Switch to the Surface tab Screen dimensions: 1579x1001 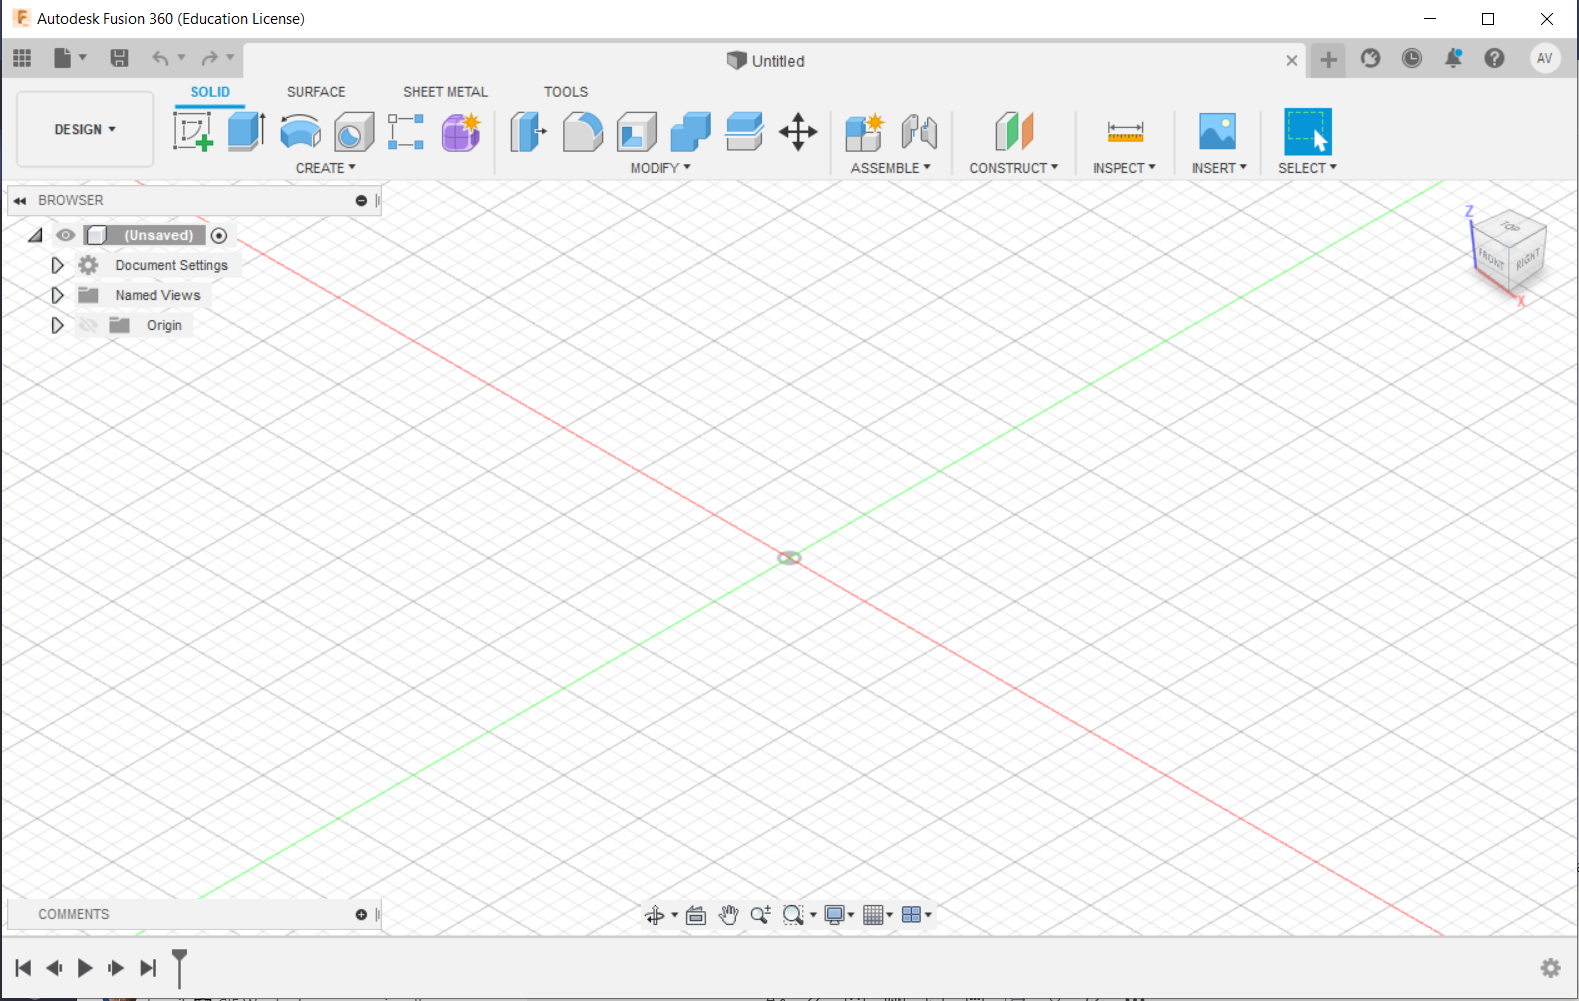point(316,92)
